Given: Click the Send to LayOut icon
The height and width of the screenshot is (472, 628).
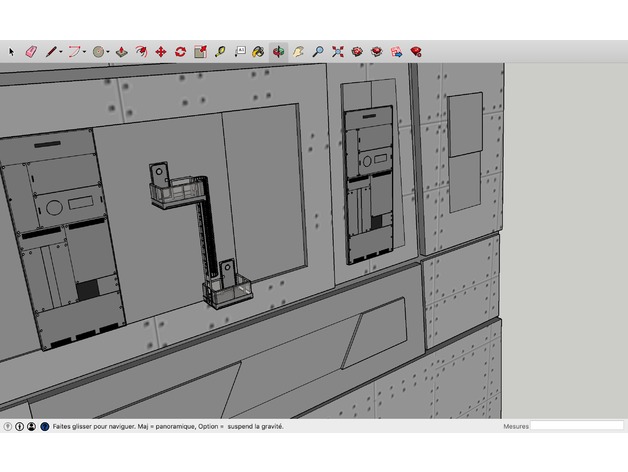Looking at the screenshot, I should pos(397,52).
